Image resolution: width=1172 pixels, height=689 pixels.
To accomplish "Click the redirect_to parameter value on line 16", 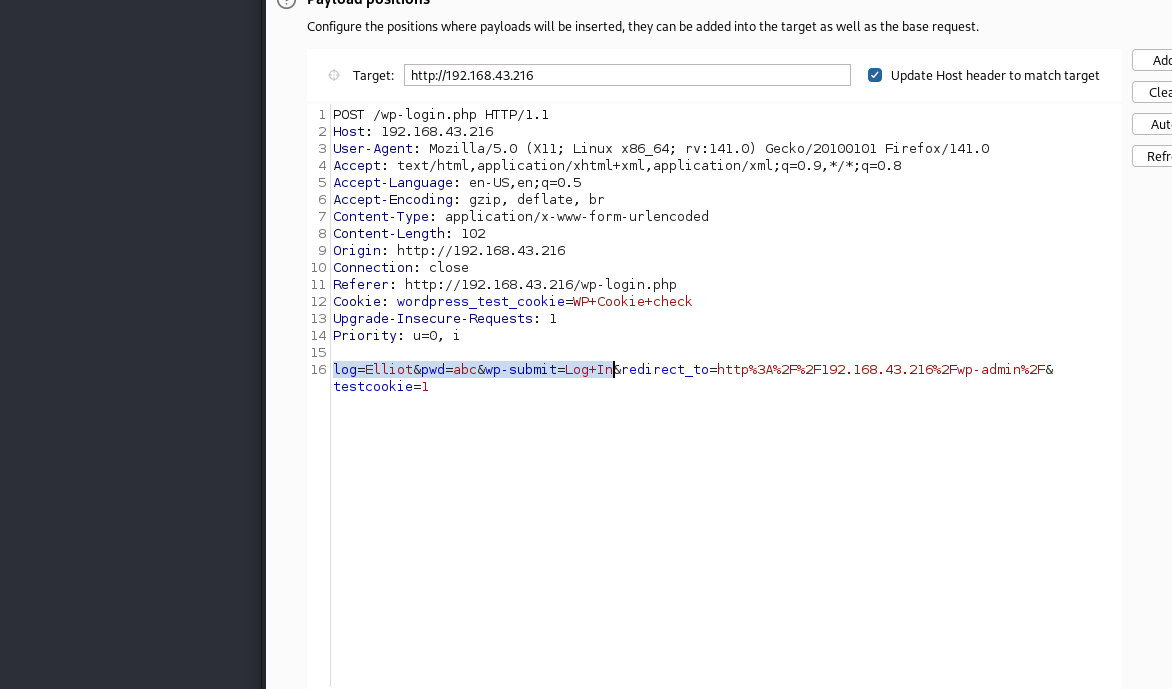I will coord(880,369).
